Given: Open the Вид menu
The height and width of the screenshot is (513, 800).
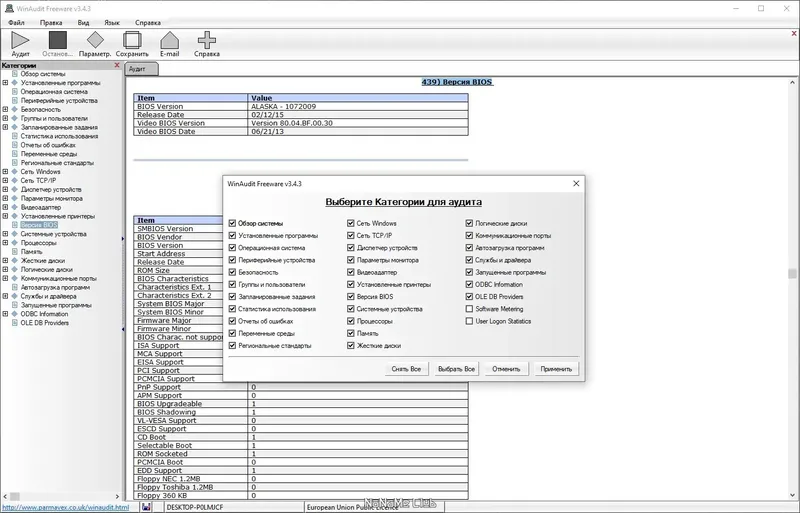Looking at the screenshot, I should click(x=83, y=22).
